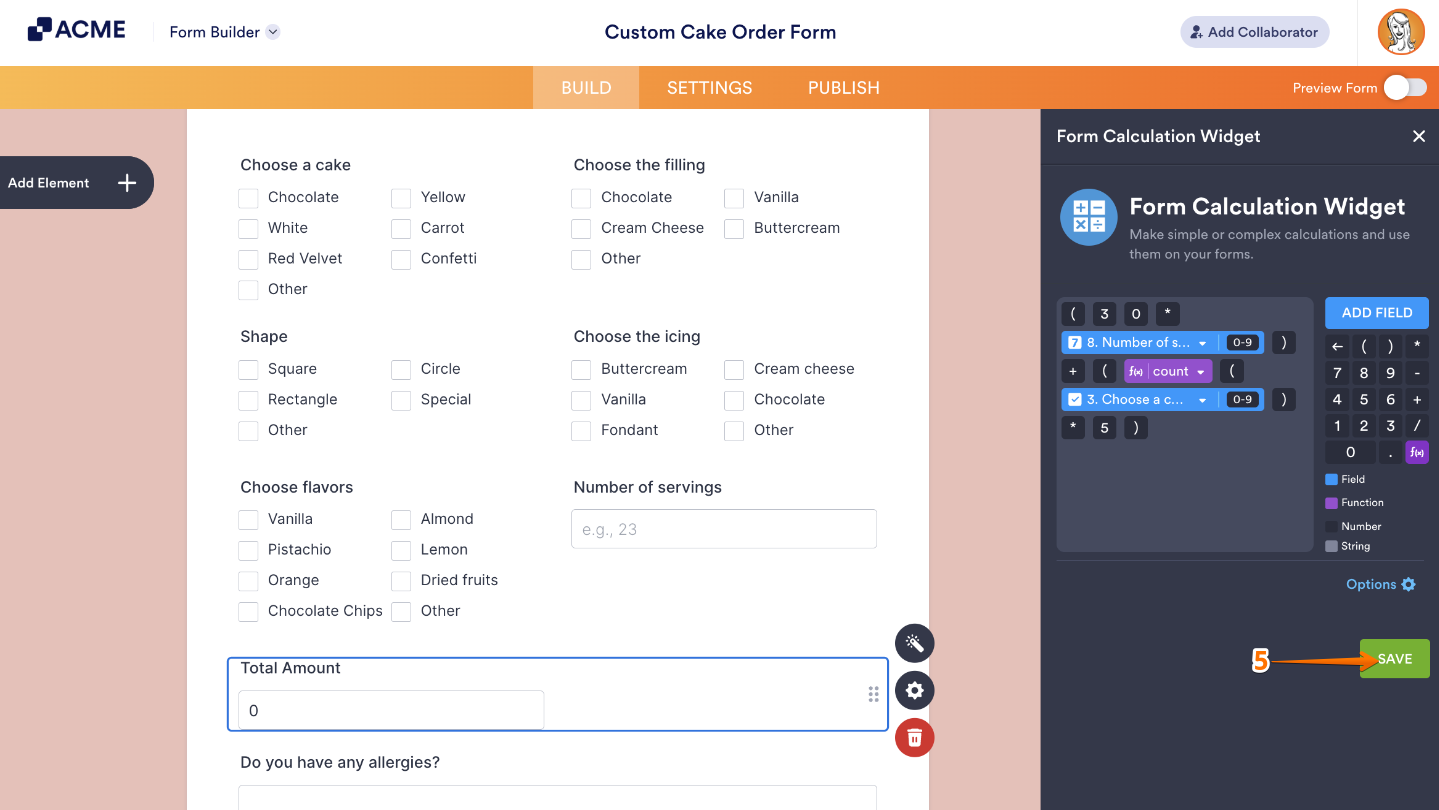Viewport: 1439px width, 810px height.
Task: Click the Add Collaborator button
Action: (1253, 31)
